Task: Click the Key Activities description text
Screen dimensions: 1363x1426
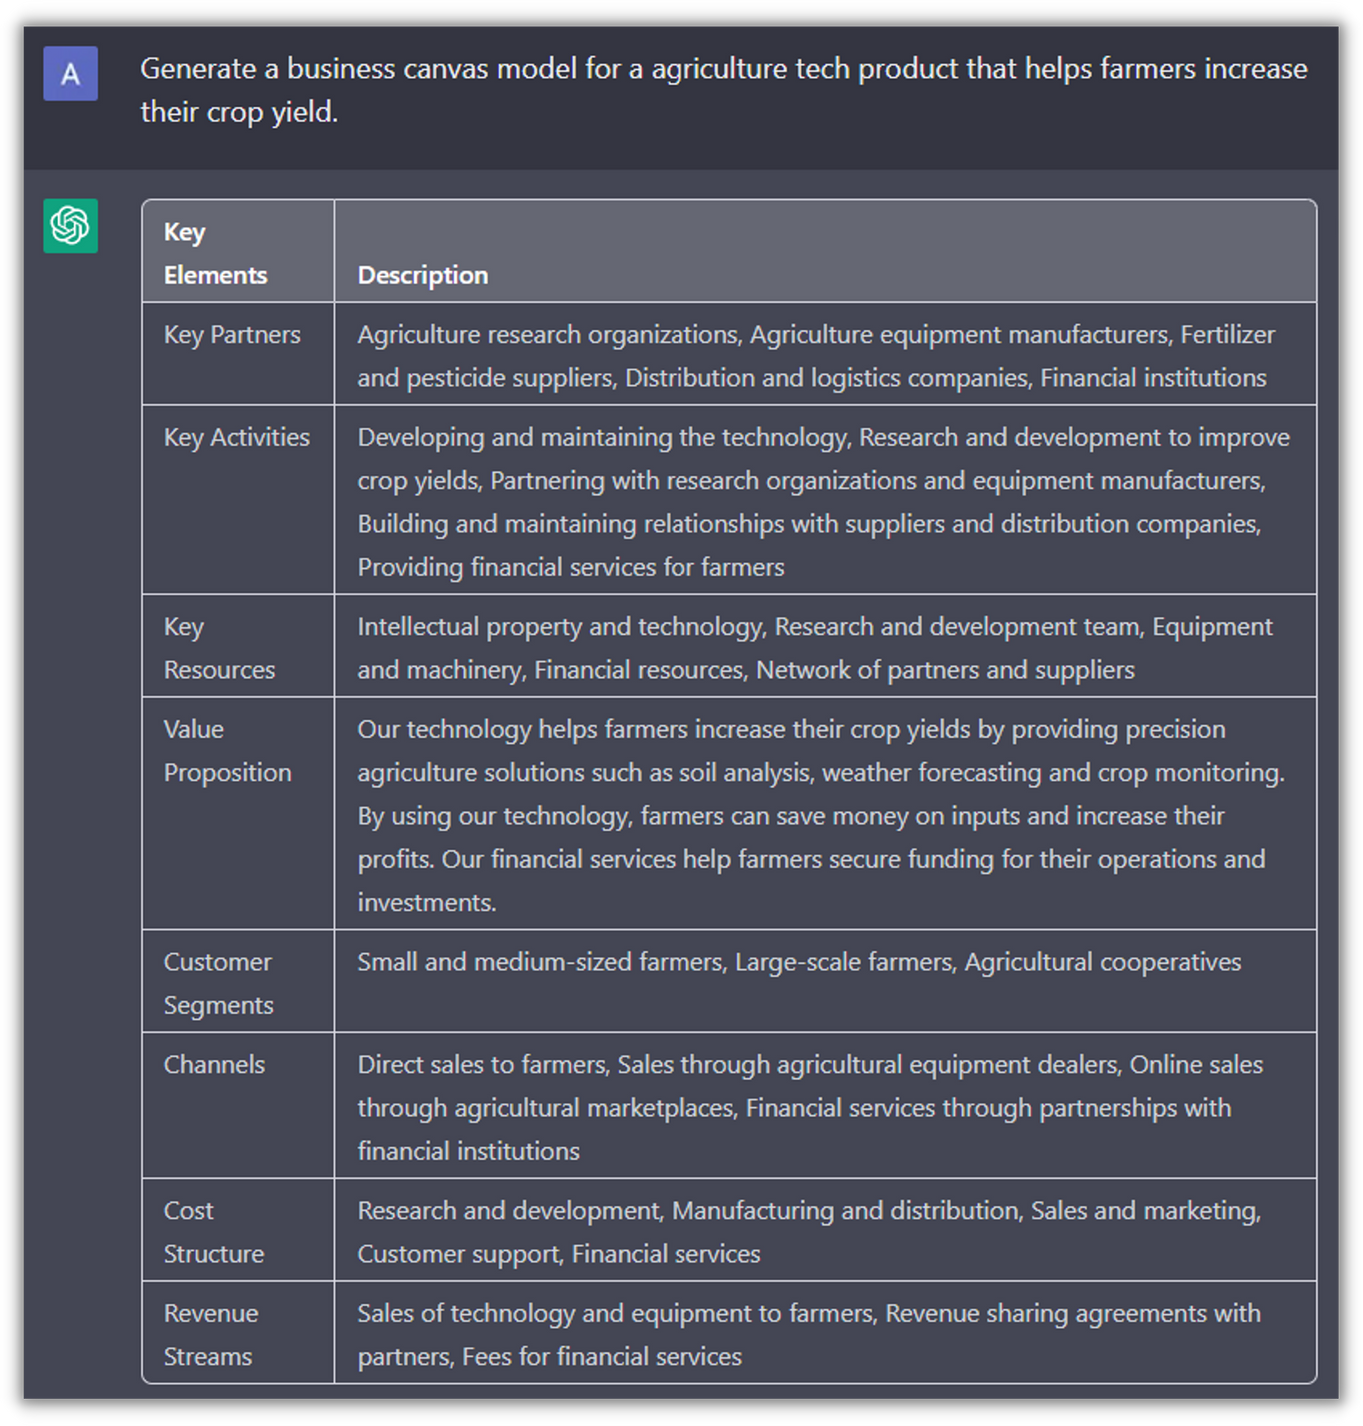Action: pyautogui.click(x=823, y=502)
